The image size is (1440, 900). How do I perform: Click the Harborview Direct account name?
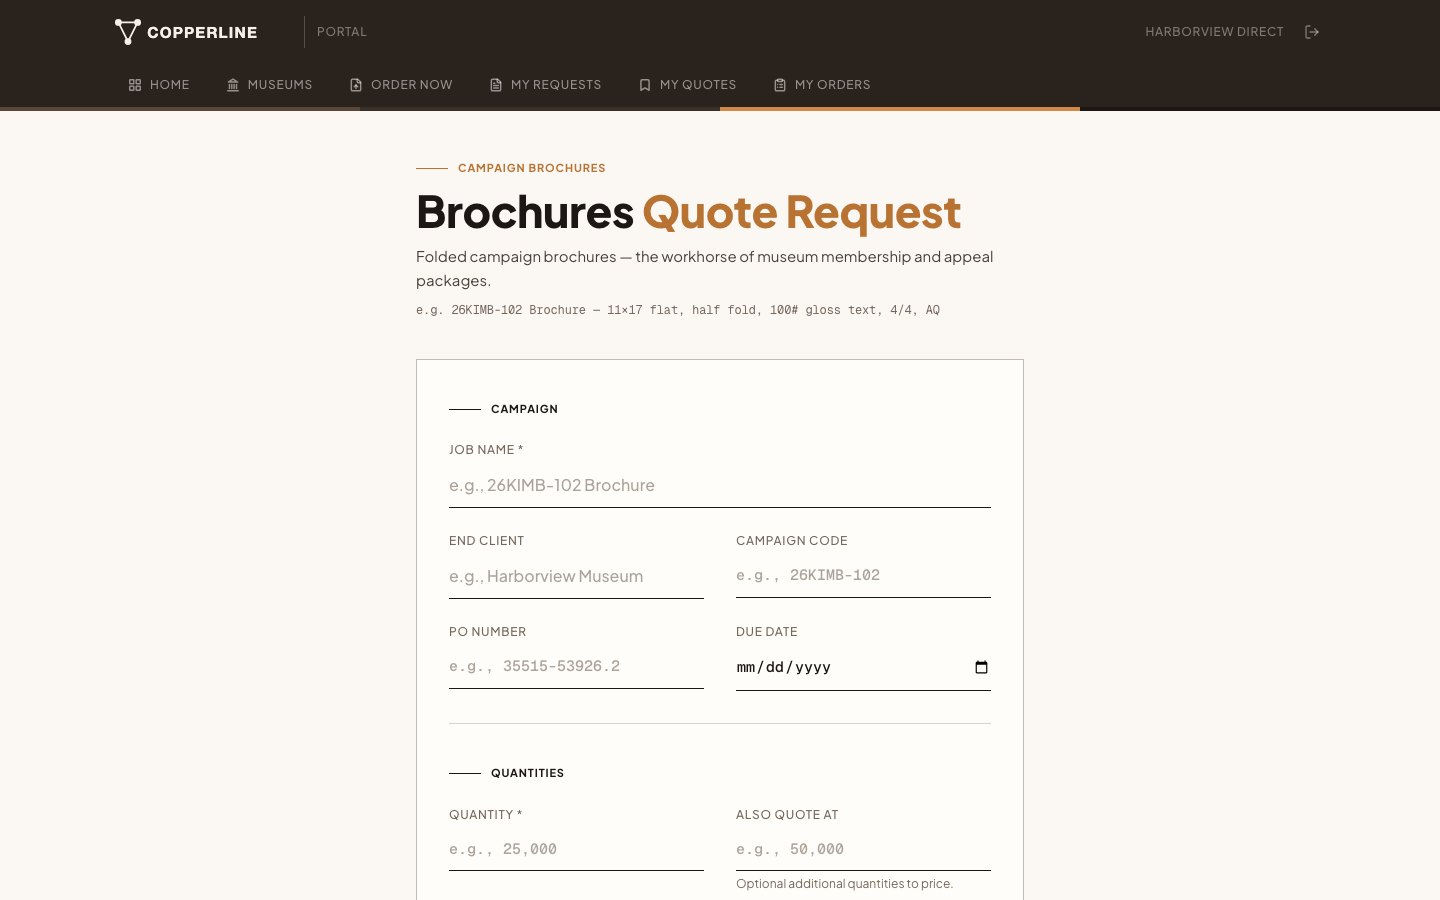1214,32
